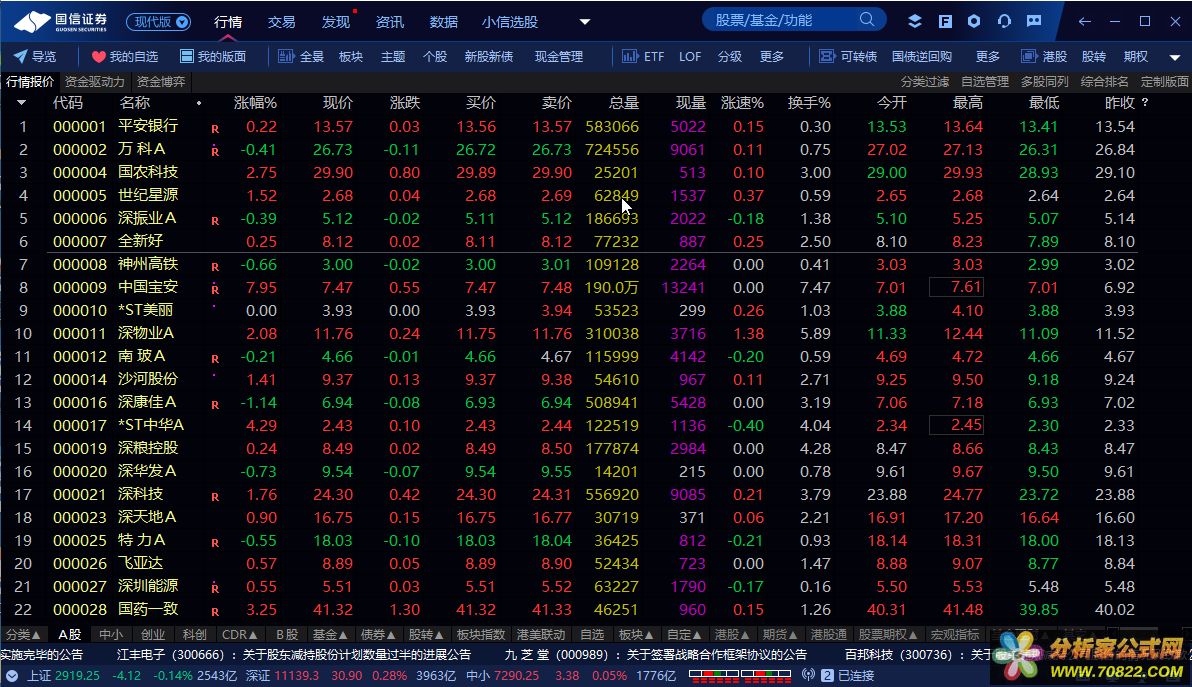The image size is (1192, 687).
Task: Open the column header row-number dropdown
Action: [21, 103]
